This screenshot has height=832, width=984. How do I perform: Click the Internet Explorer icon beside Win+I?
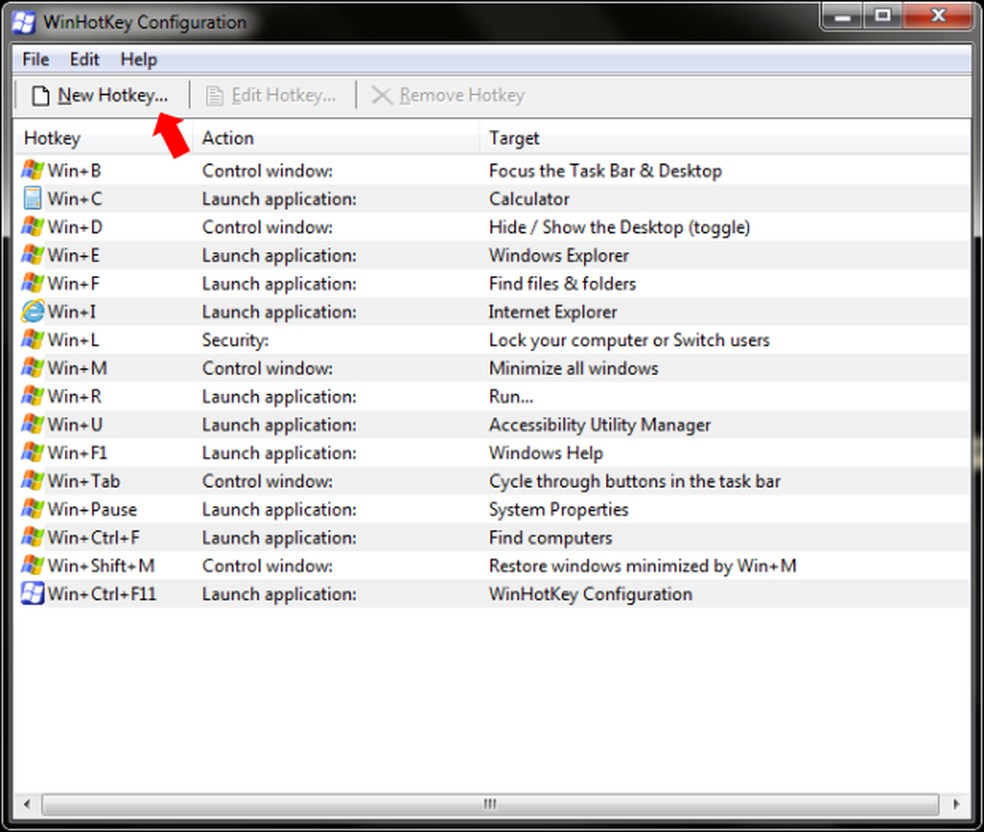[x=32, y=312]
